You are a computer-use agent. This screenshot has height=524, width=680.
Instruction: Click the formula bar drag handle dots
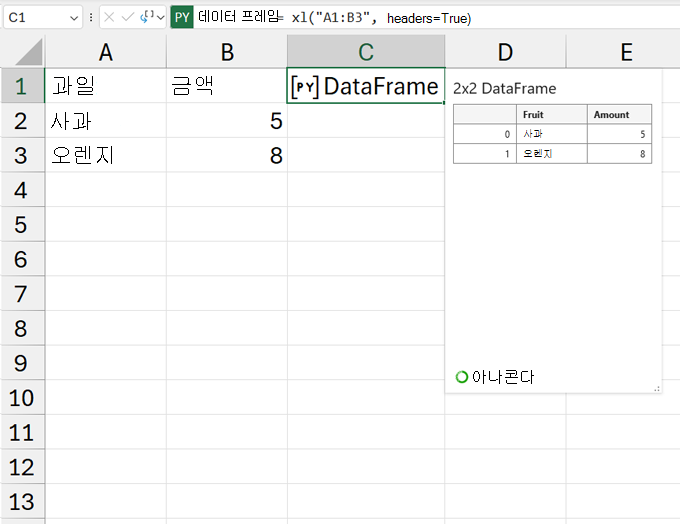91,17
